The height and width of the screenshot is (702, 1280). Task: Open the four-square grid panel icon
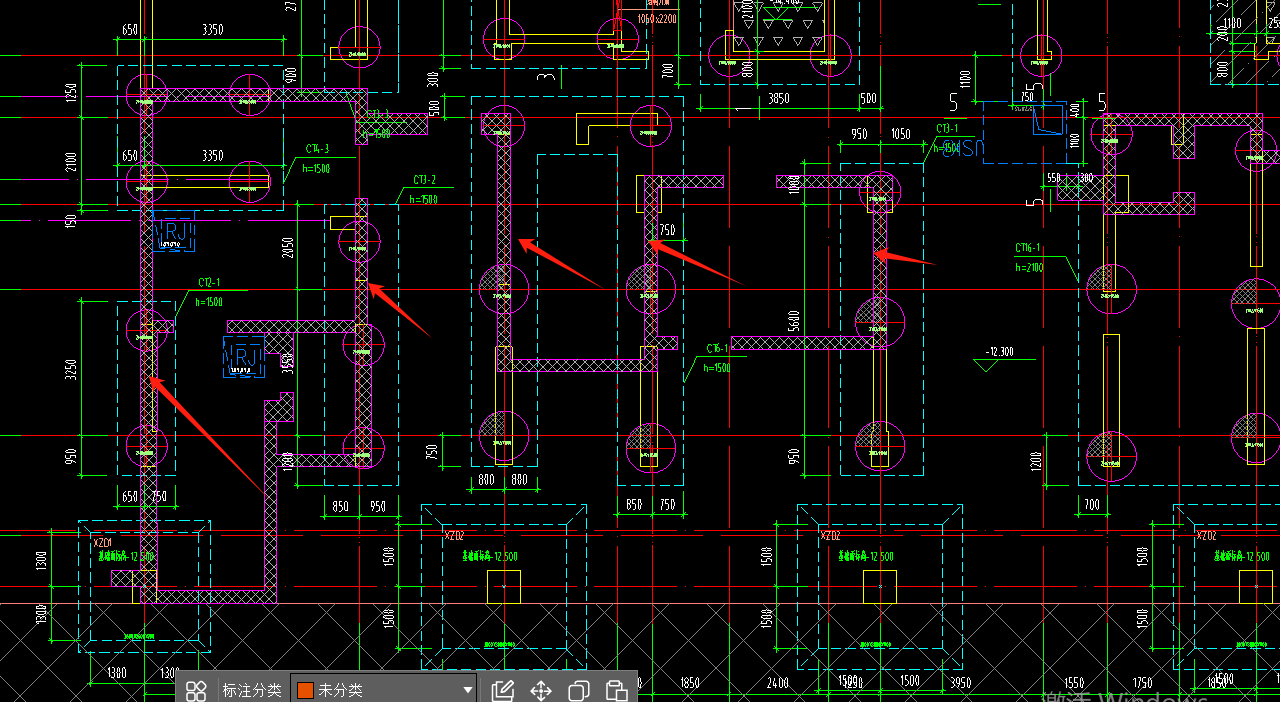coord(196,690)
